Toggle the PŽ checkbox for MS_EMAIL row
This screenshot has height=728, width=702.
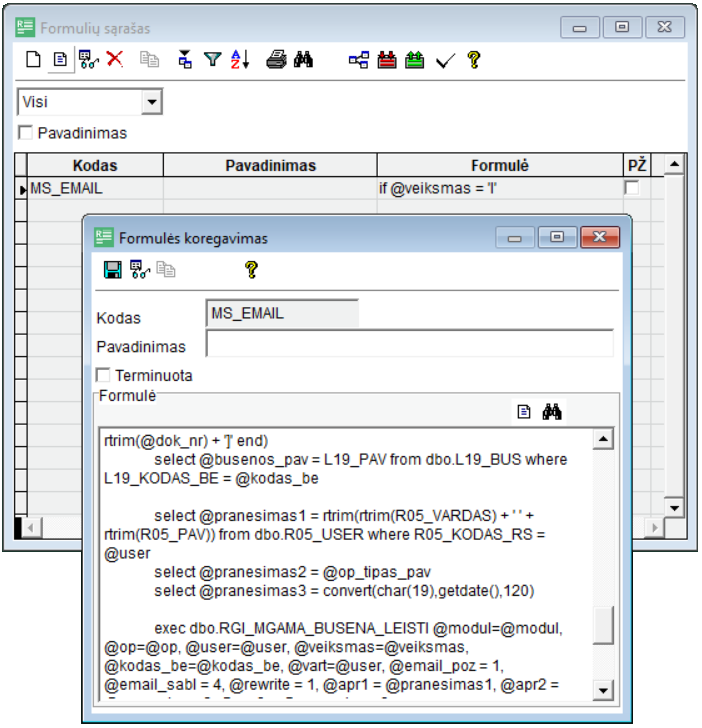(632, 187)
